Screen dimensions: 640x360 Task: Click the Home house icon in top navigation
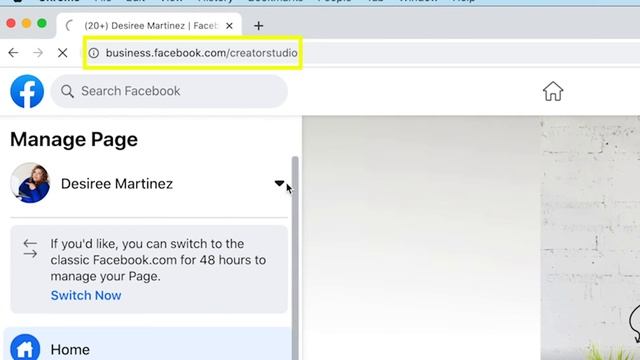tap(553, 91)
